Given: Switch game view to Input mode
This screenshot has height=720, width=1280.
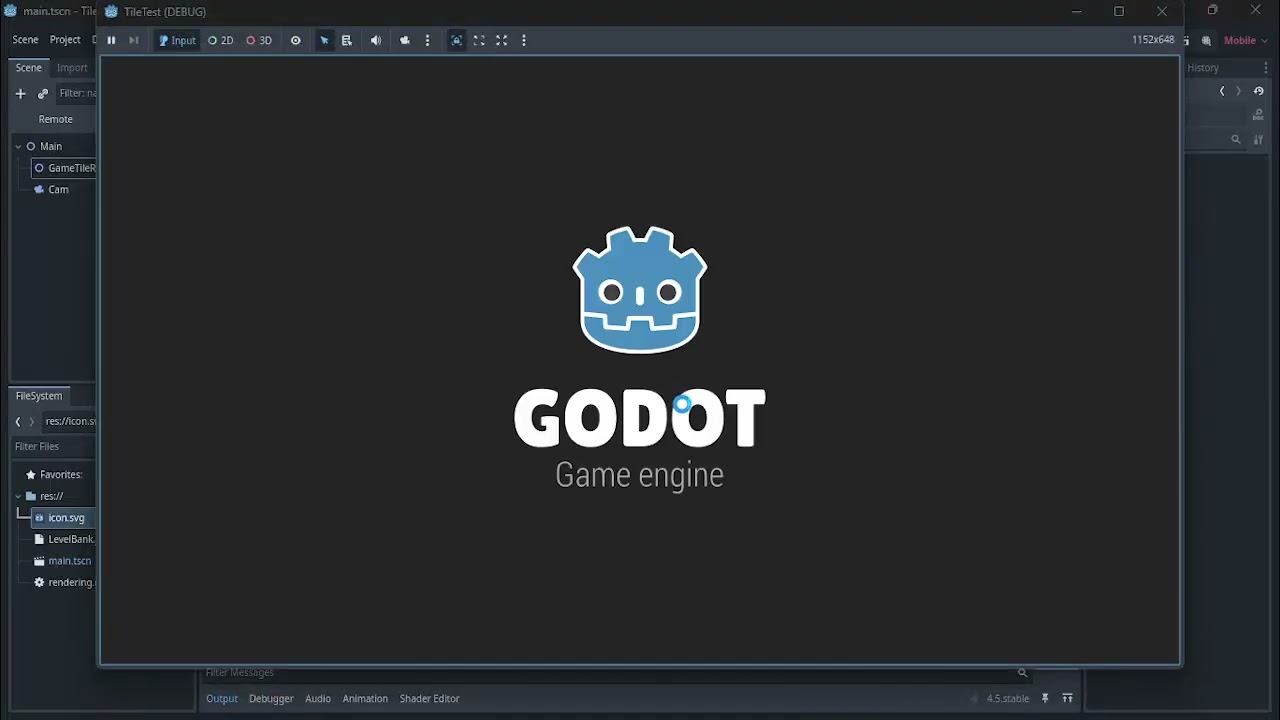Looking at the screenshot, I should [x=177, y=41].
